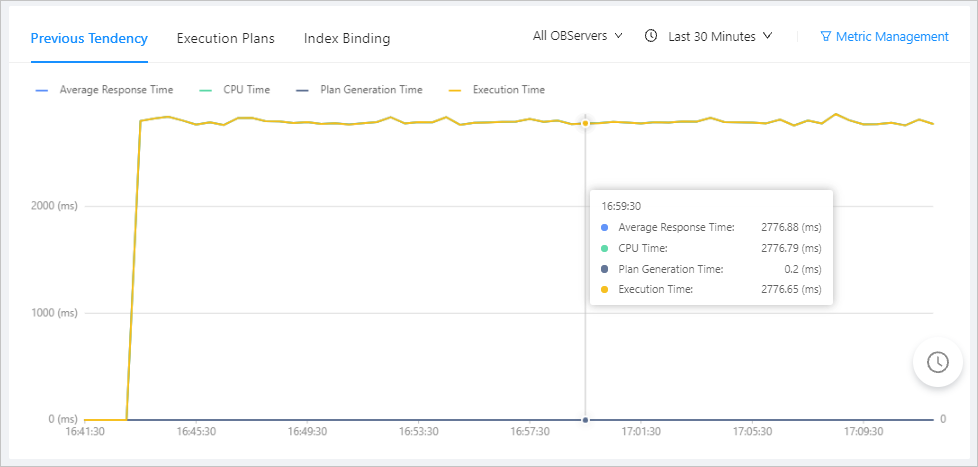
Task: Click the floating clock history icon
Action: (938, 362)
